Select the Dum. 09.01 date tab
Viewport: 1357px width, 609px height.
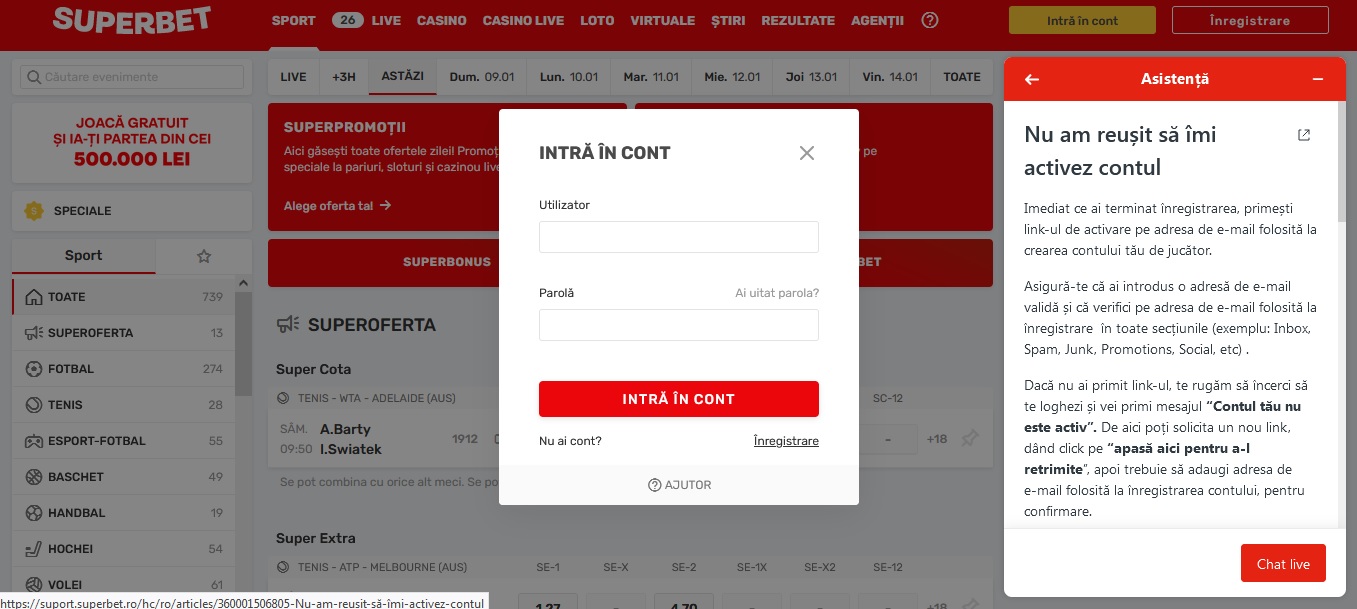(482, 77)
